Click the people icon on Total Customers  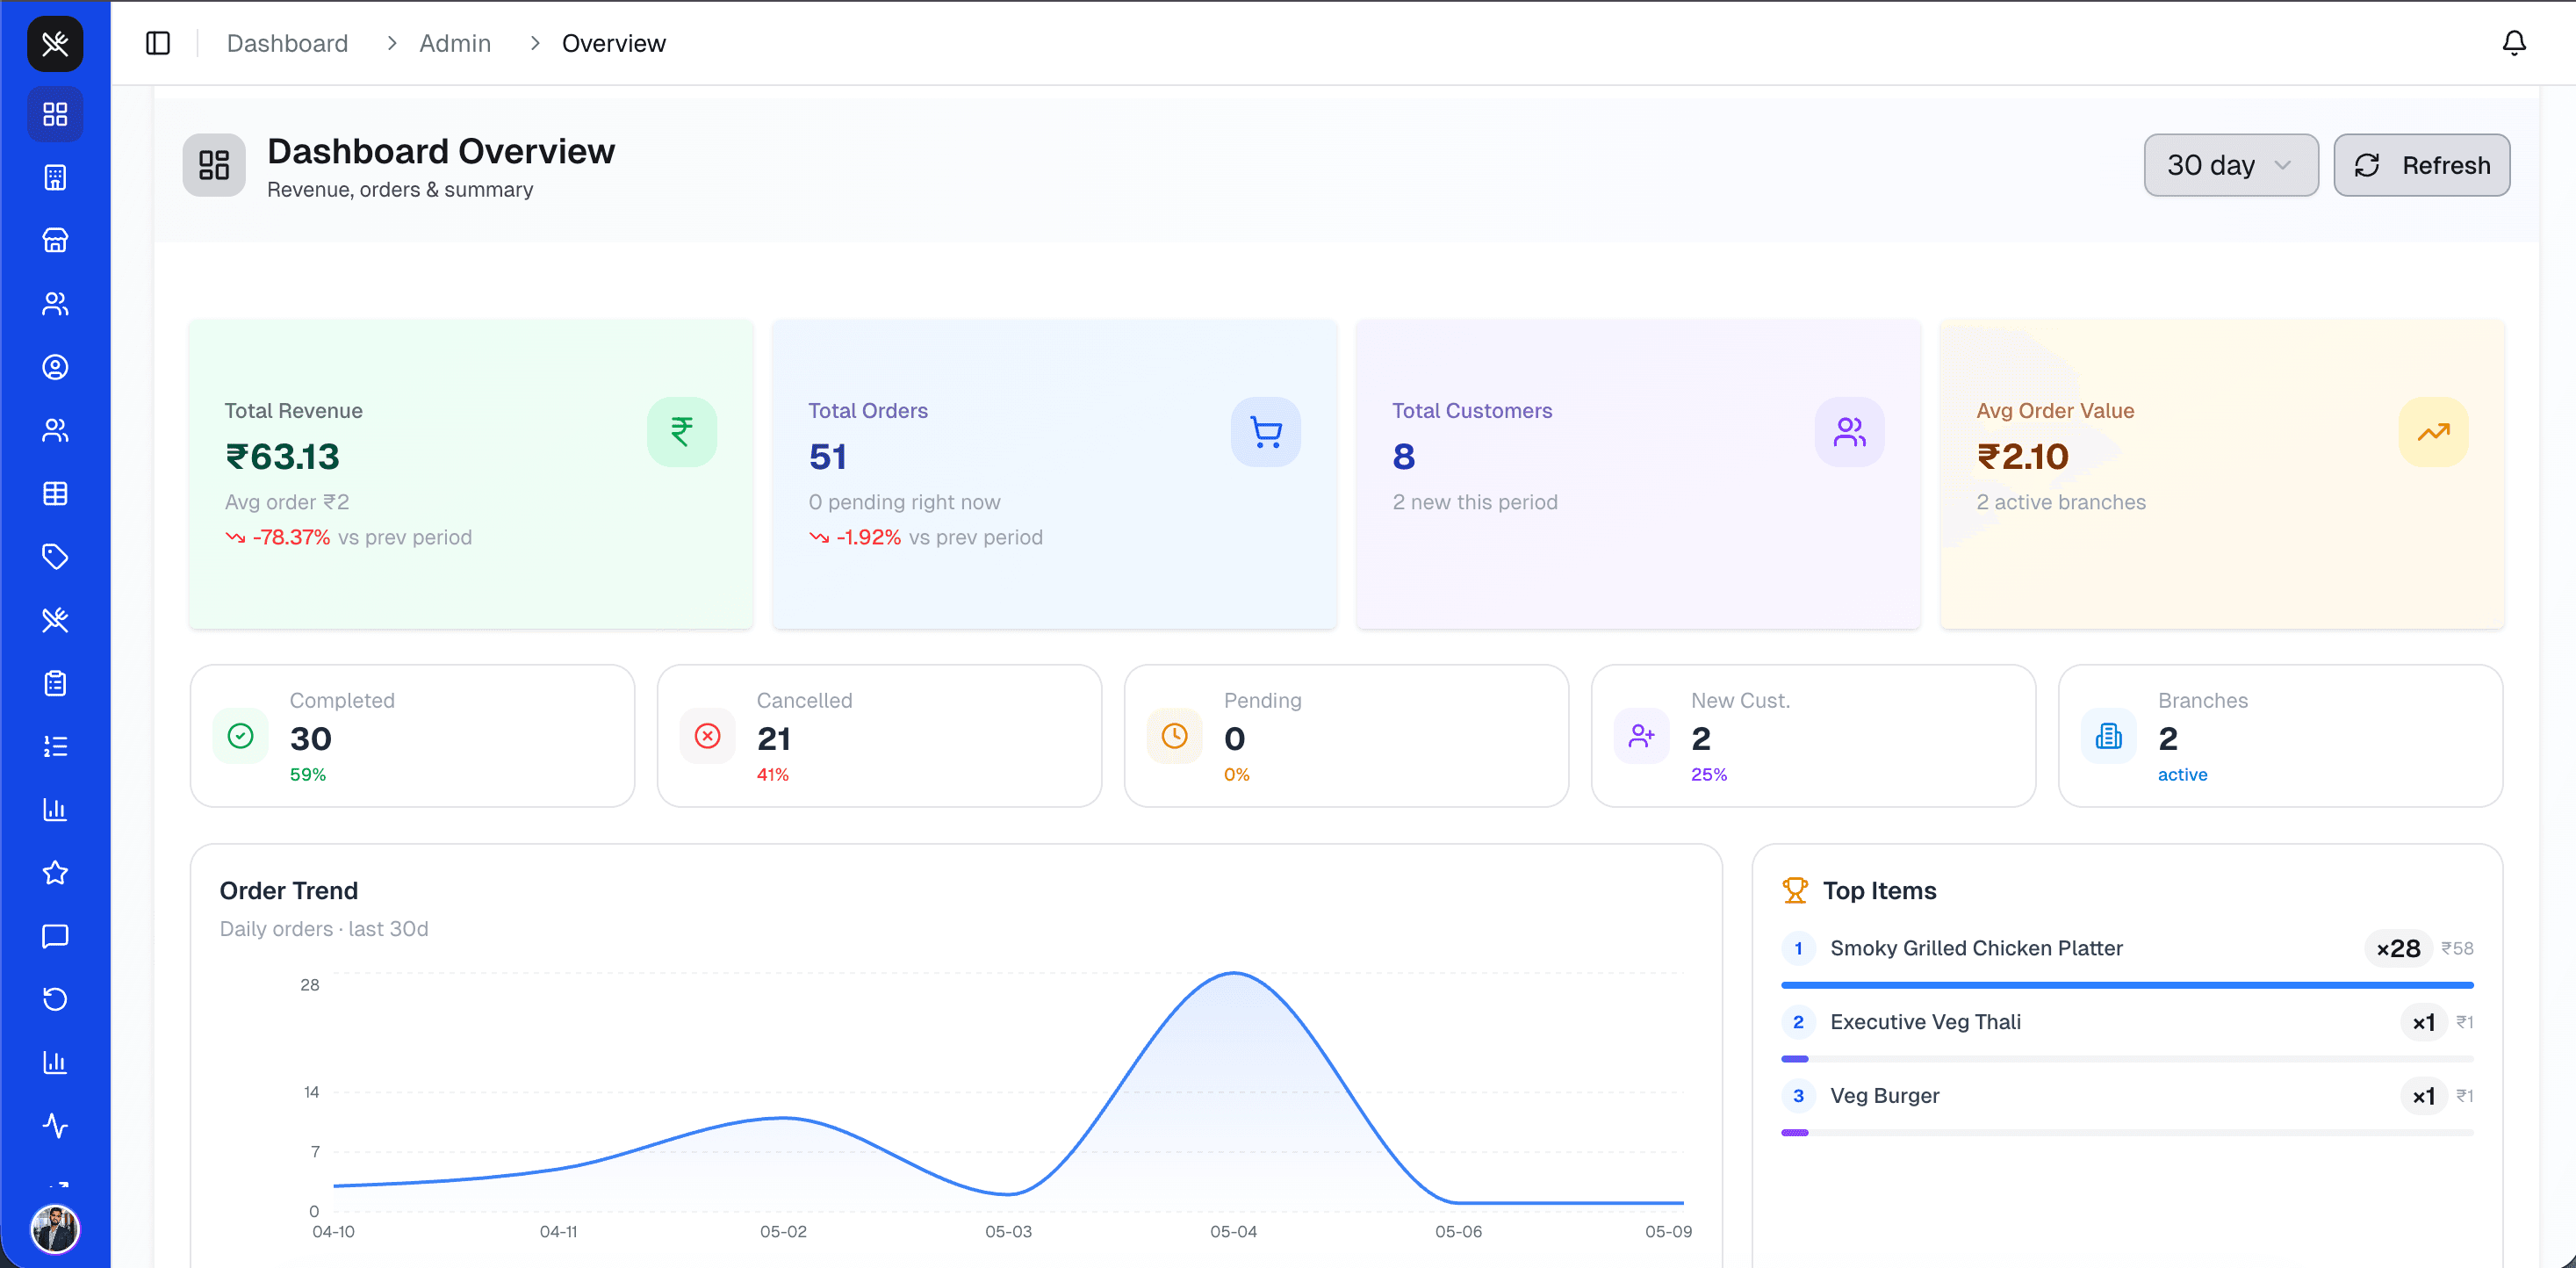point(1850,432)
